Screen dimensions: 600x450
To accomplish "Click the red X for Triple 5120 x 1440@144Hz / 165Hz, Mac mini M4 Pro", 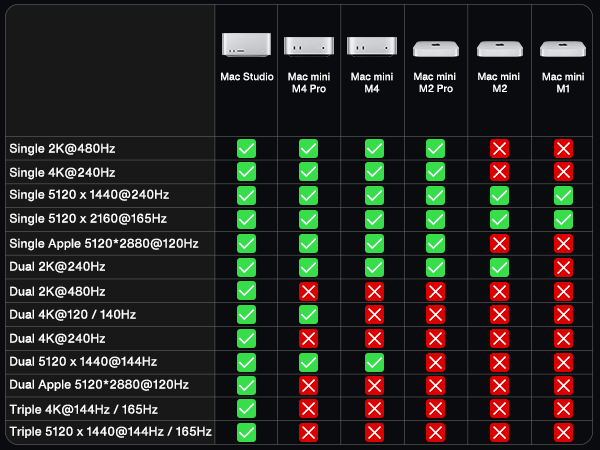I will (308, 432).
